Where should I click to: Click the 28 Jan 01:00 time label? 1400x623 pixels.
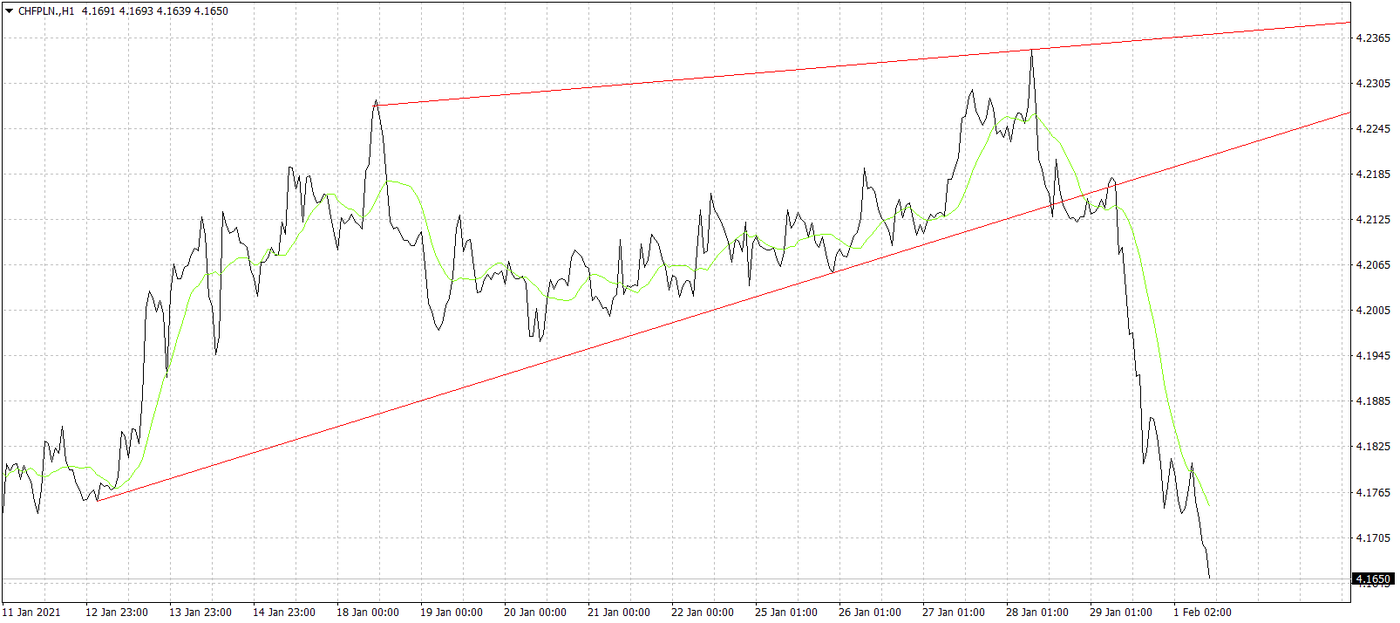pyautogui.click(x=1037, y=612)
